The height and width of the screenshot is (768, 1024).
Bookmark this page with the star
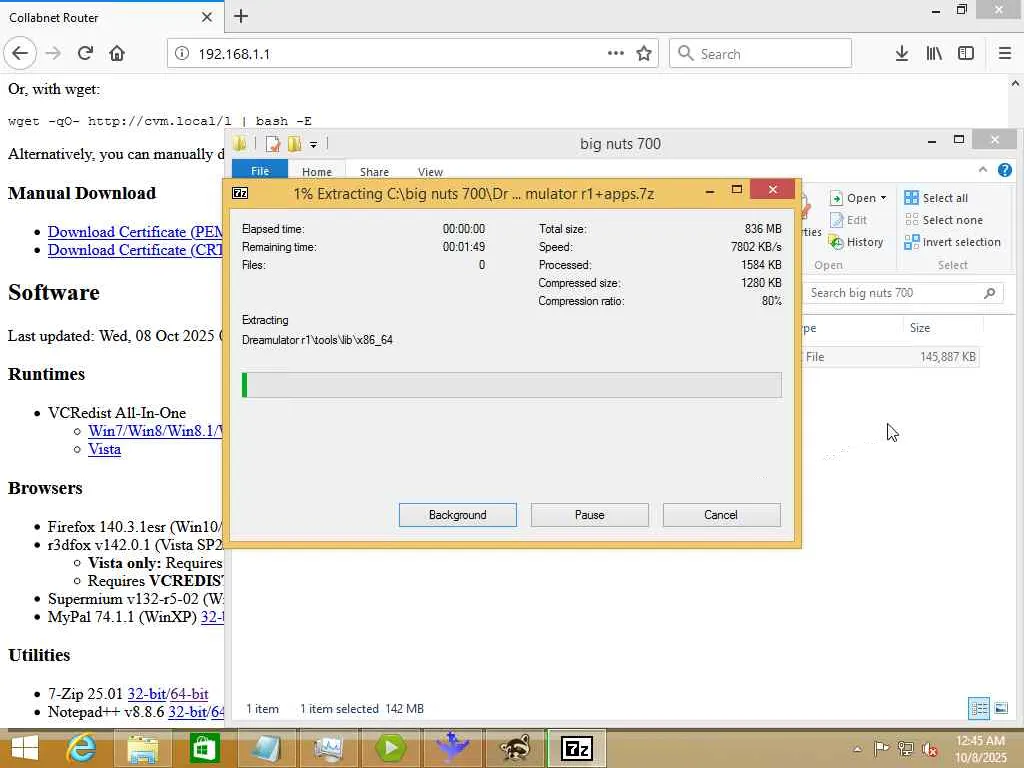[x=644, y=54]
